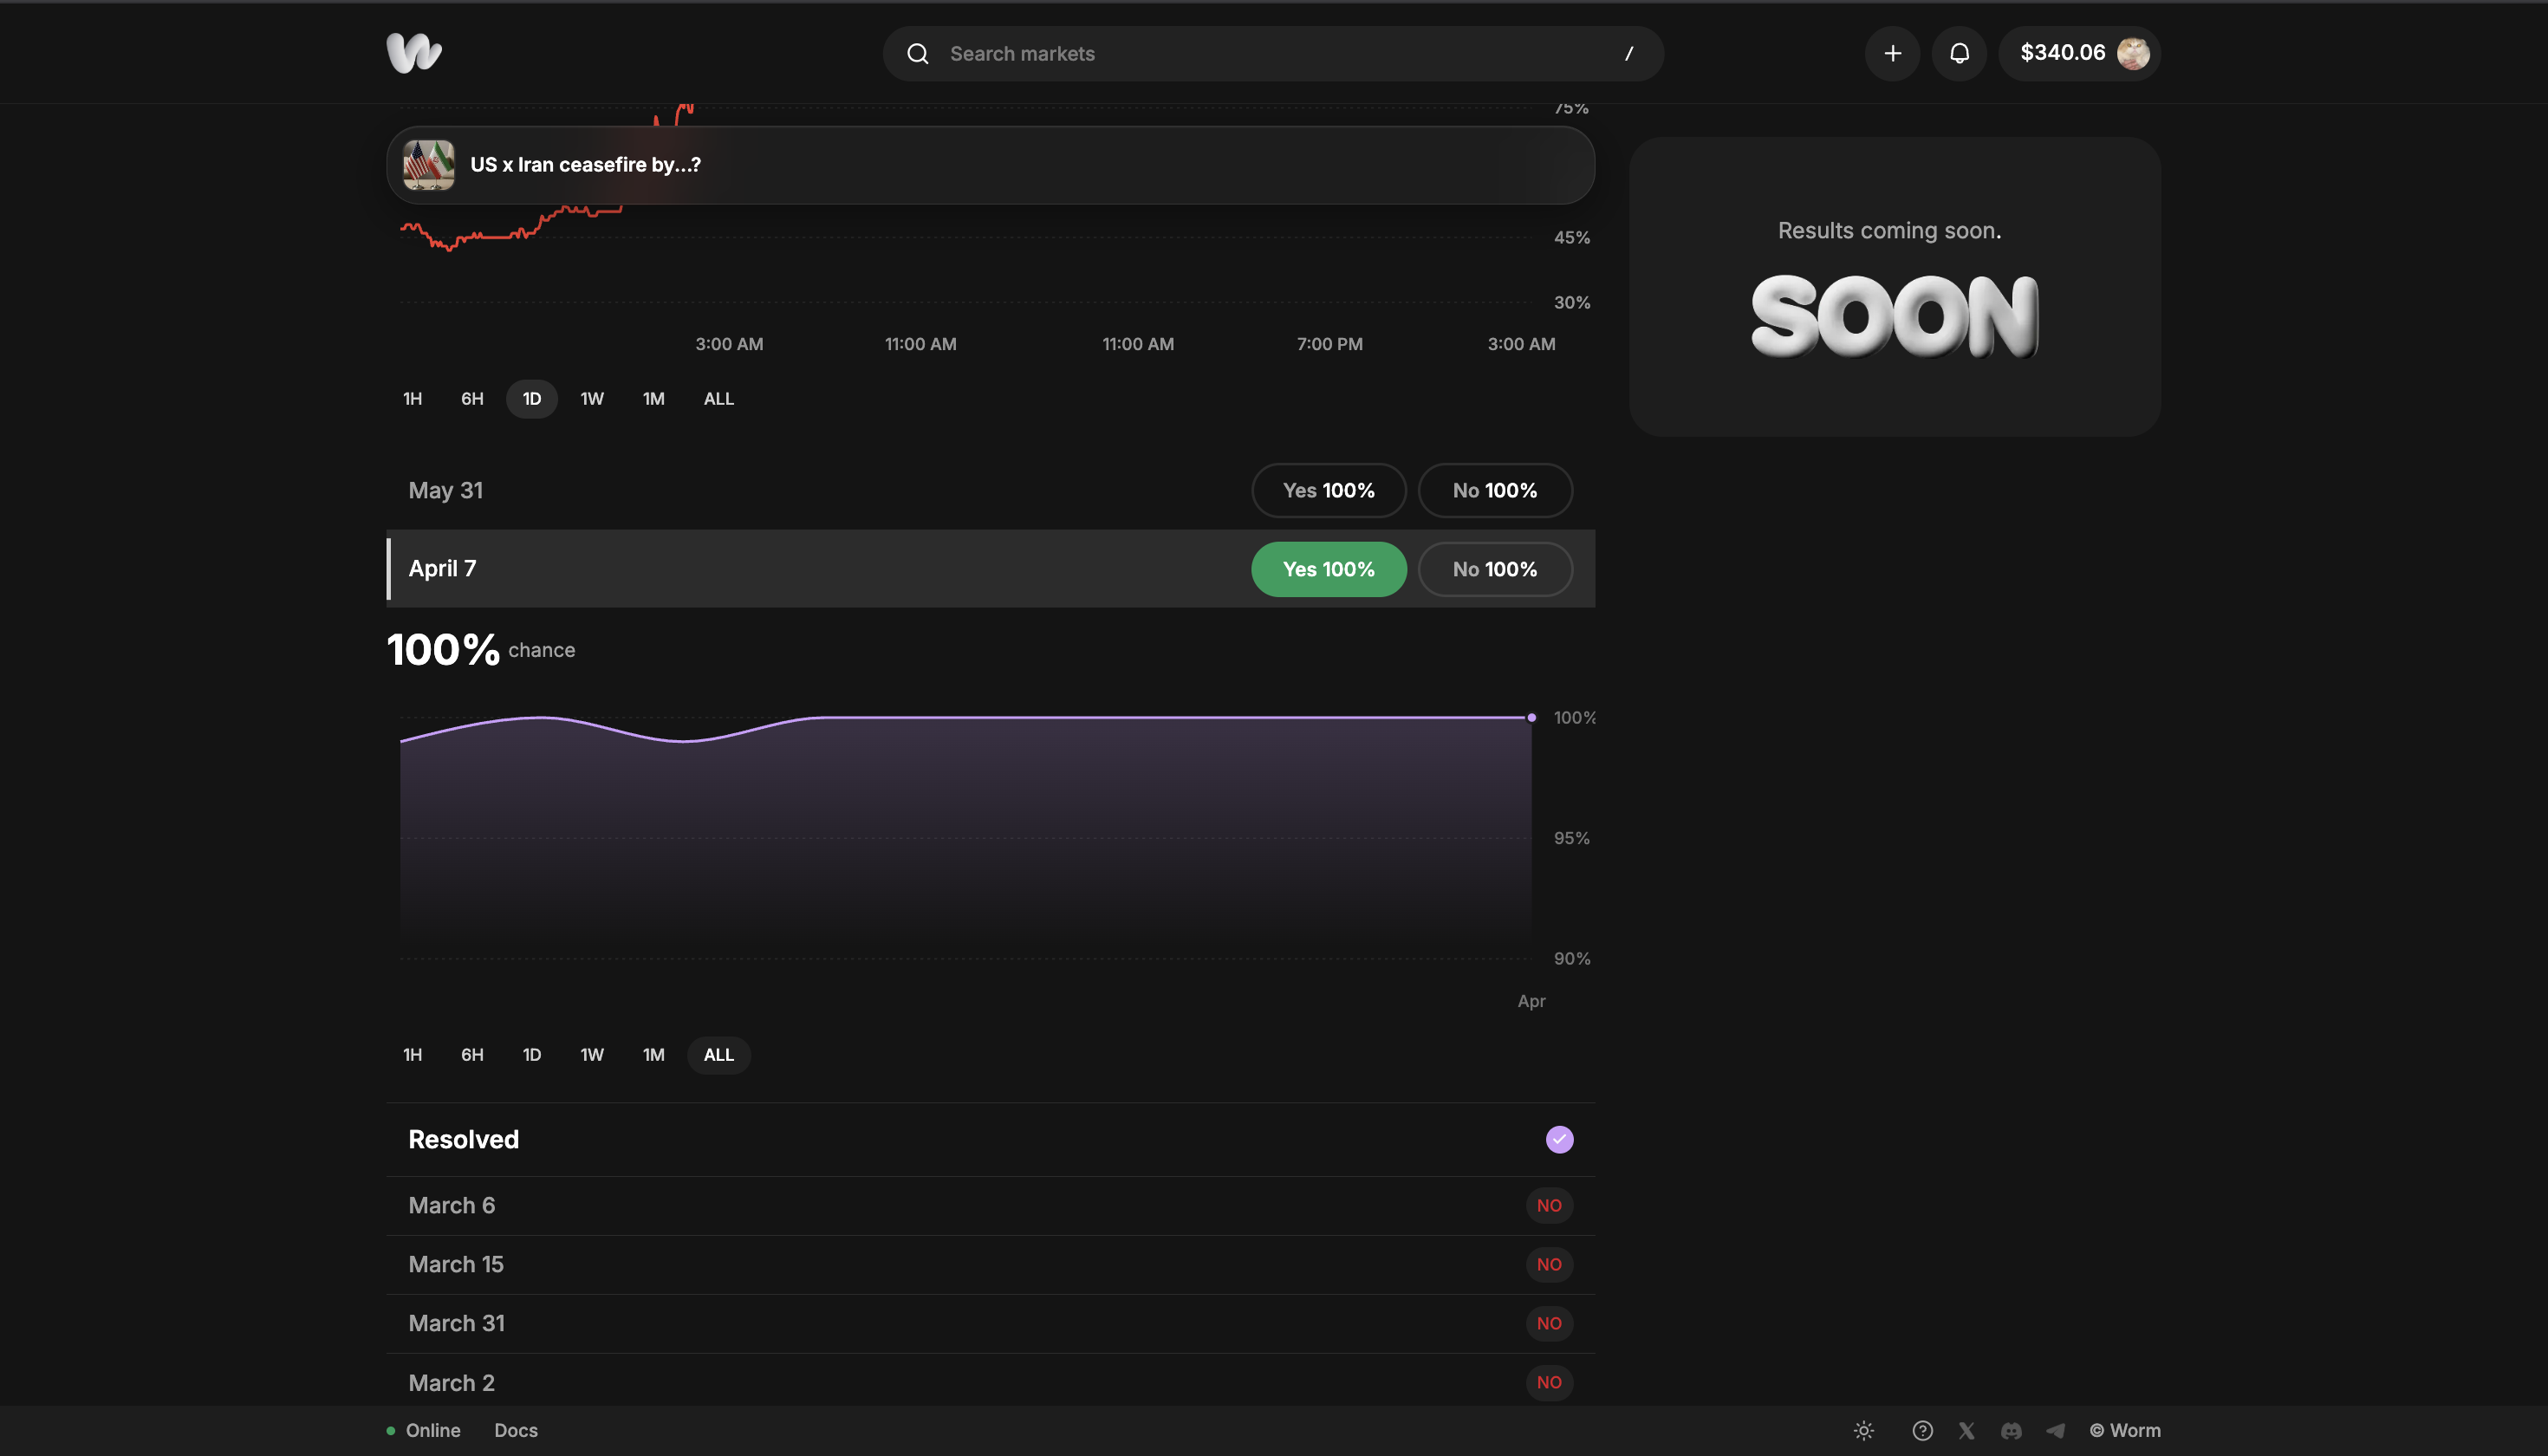Click the 100% chance value
The width and height of the screenshot is (2548, 1456).
[443, 650]
